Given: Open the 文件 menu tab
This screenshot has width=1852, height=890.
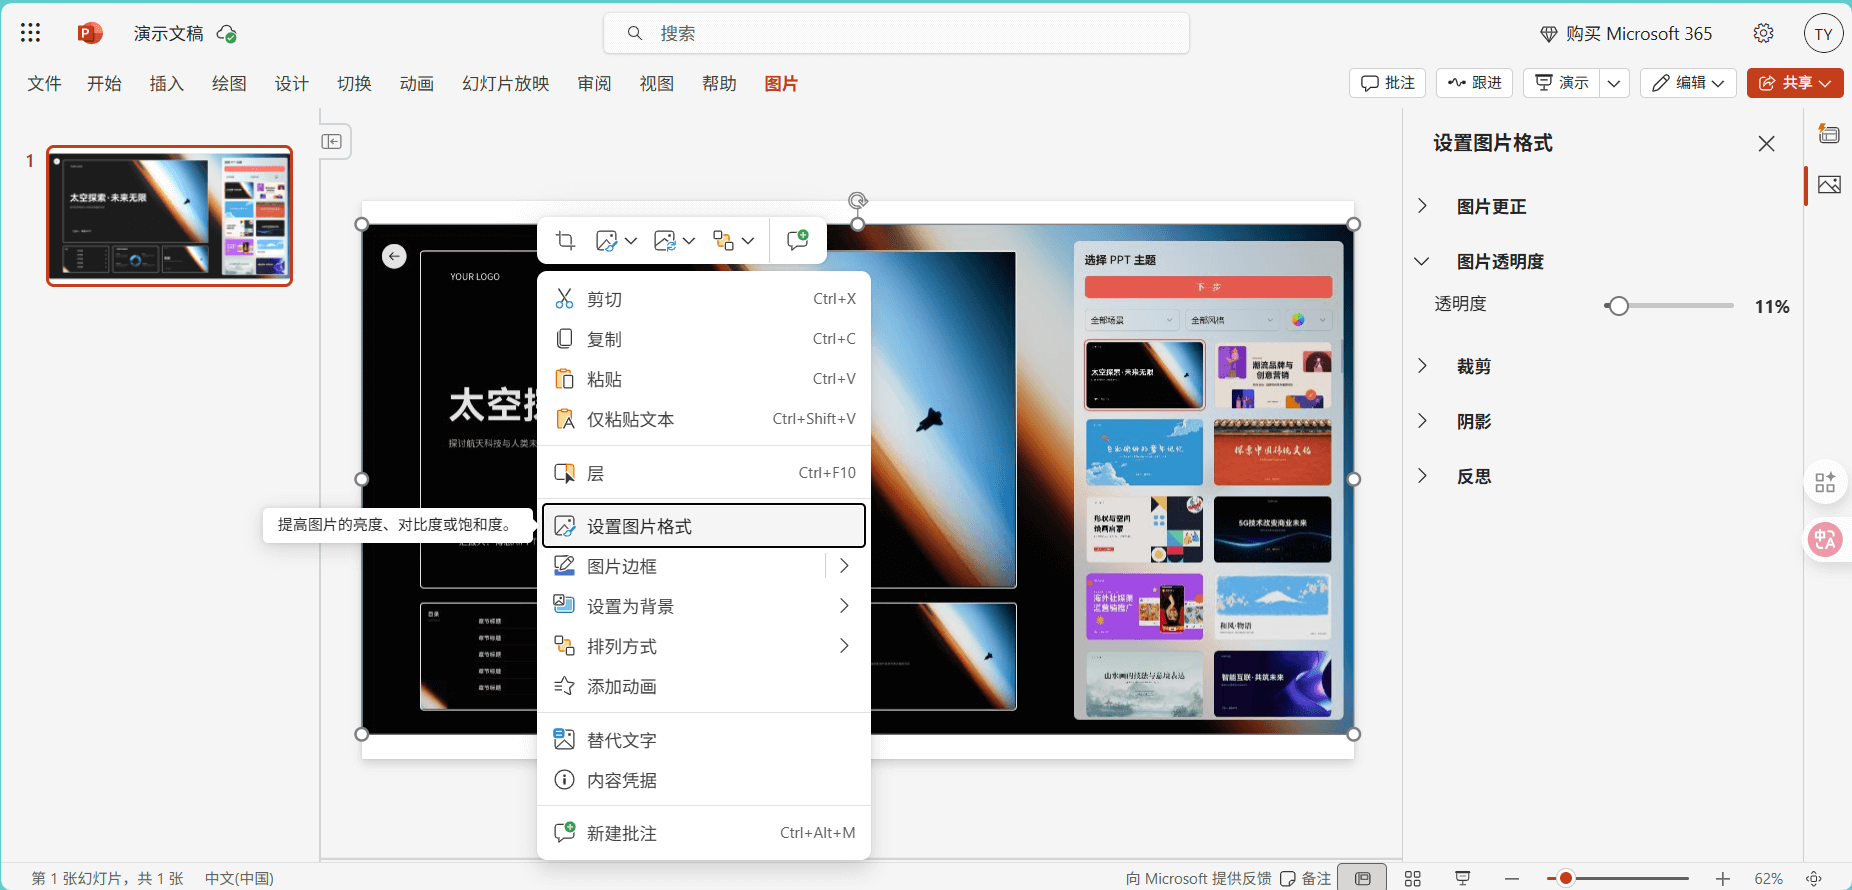Looking at the screenshot, I should tap(44, 83).
